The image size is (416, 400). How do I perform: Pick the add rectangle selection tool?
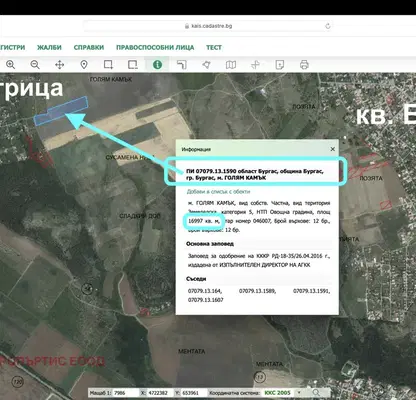tap(108, 64)
